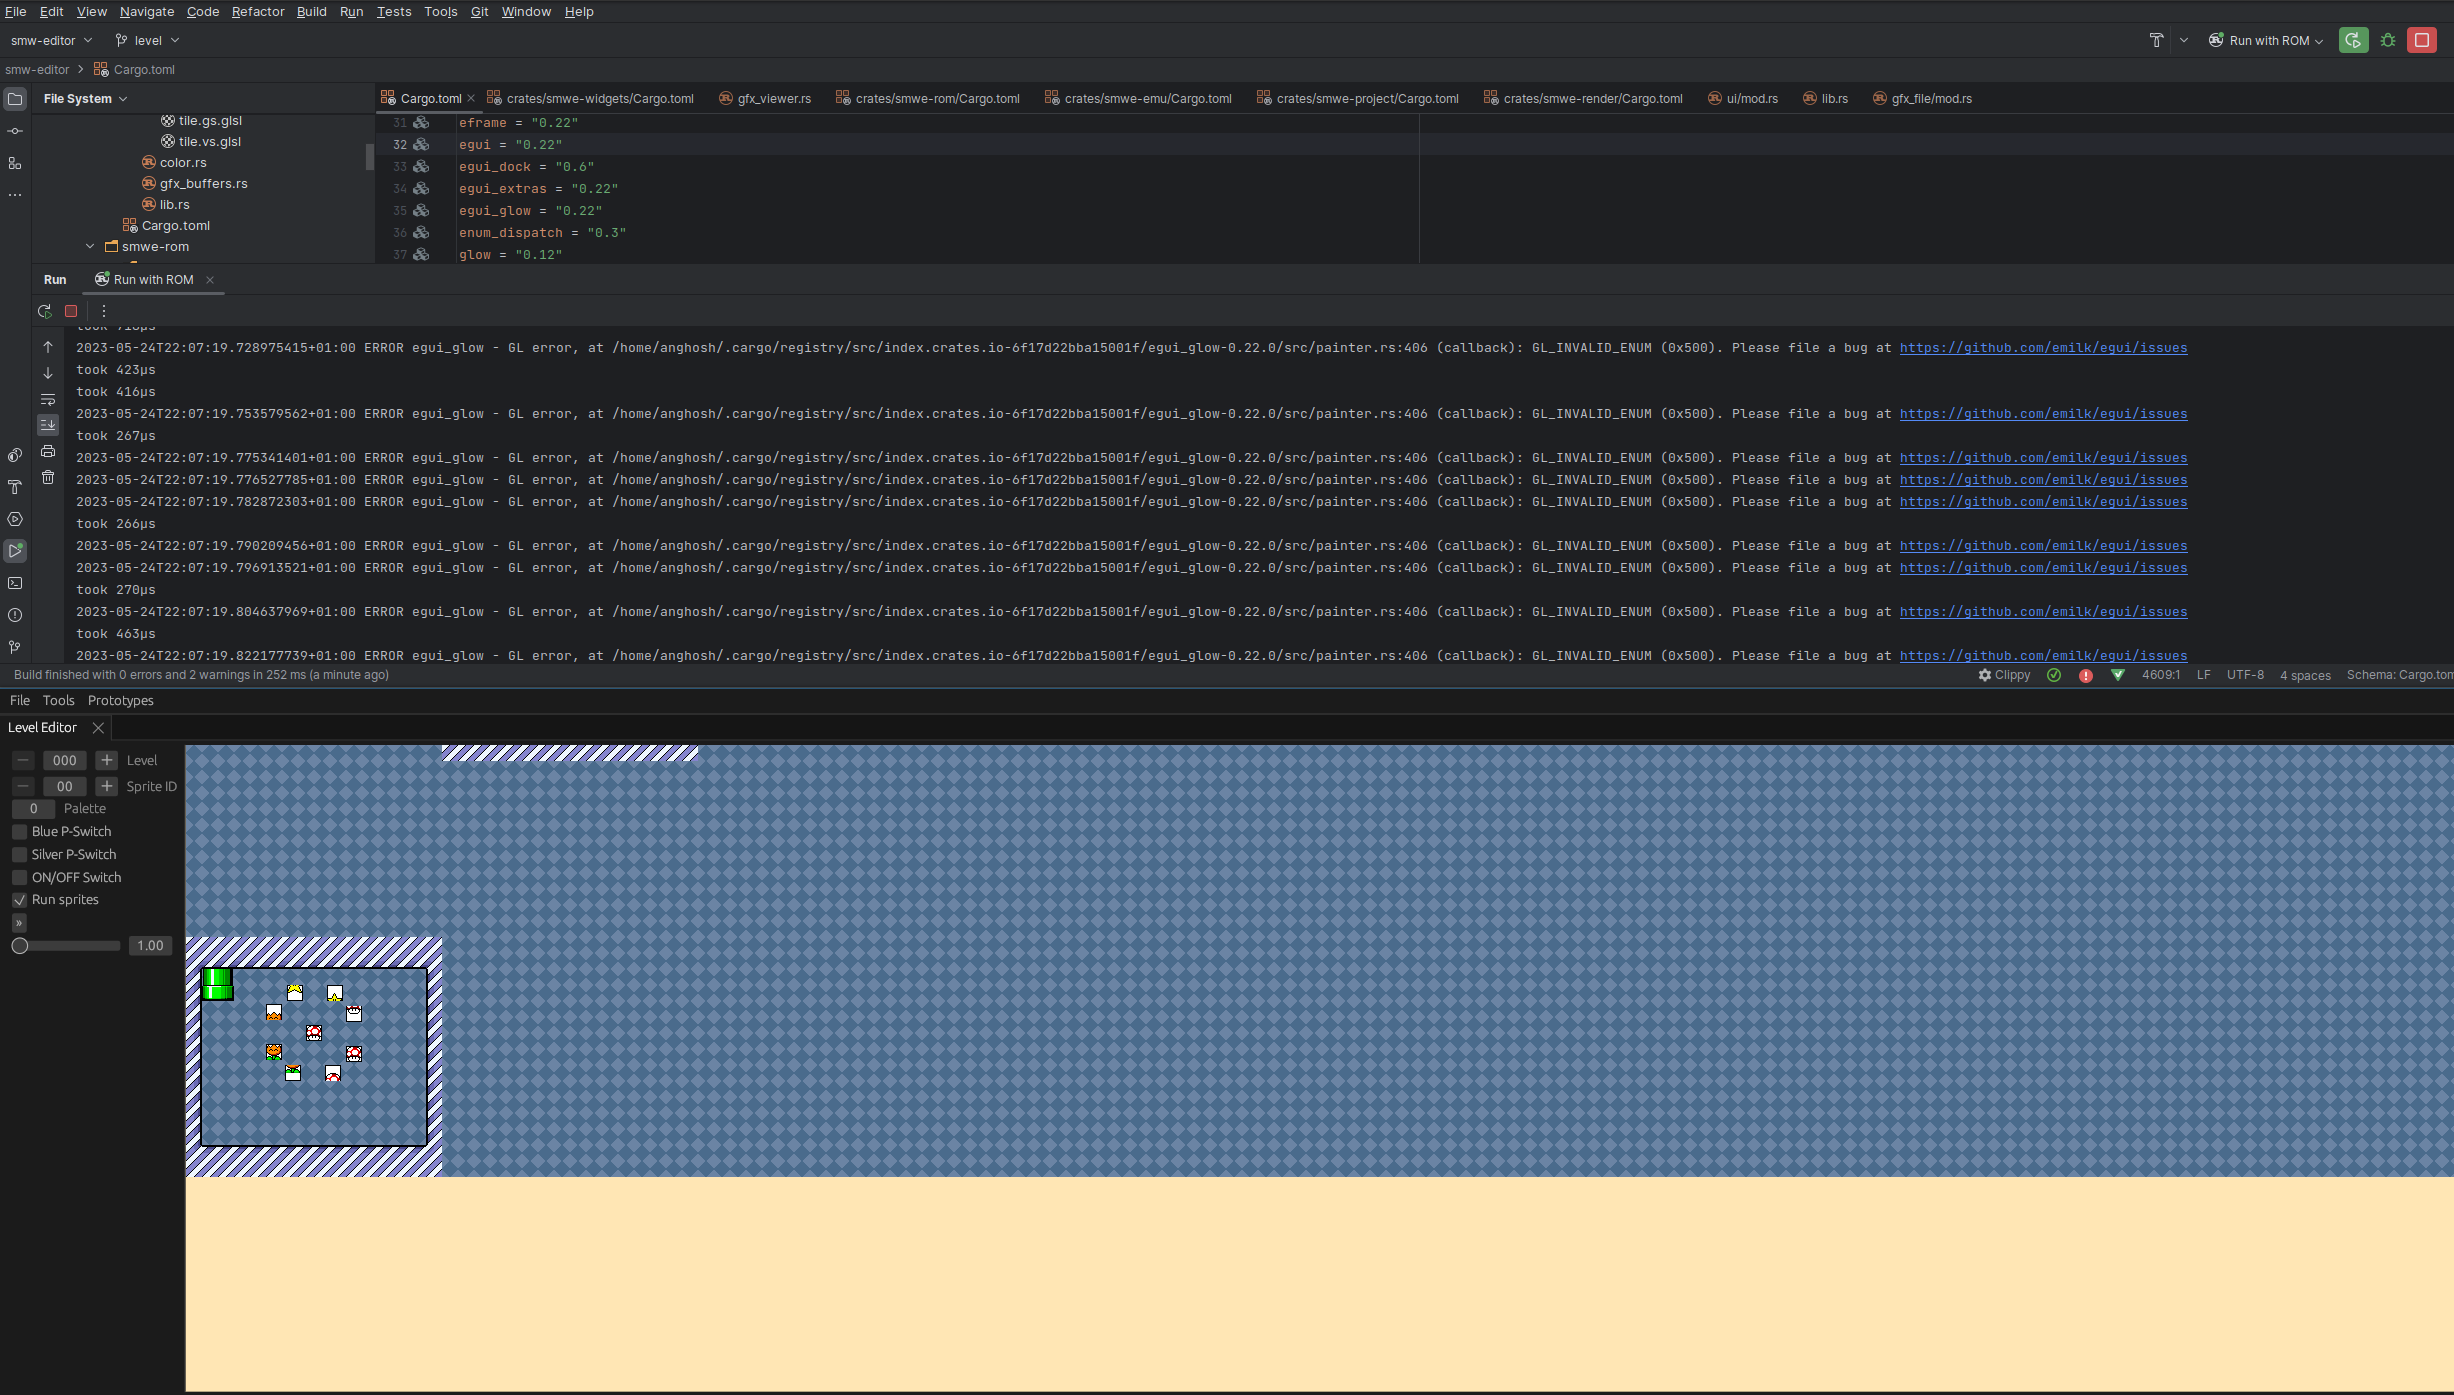This screenshot has width=2454, height=1395.
Task: Open the Problems tool window
Action: point(15,615)
